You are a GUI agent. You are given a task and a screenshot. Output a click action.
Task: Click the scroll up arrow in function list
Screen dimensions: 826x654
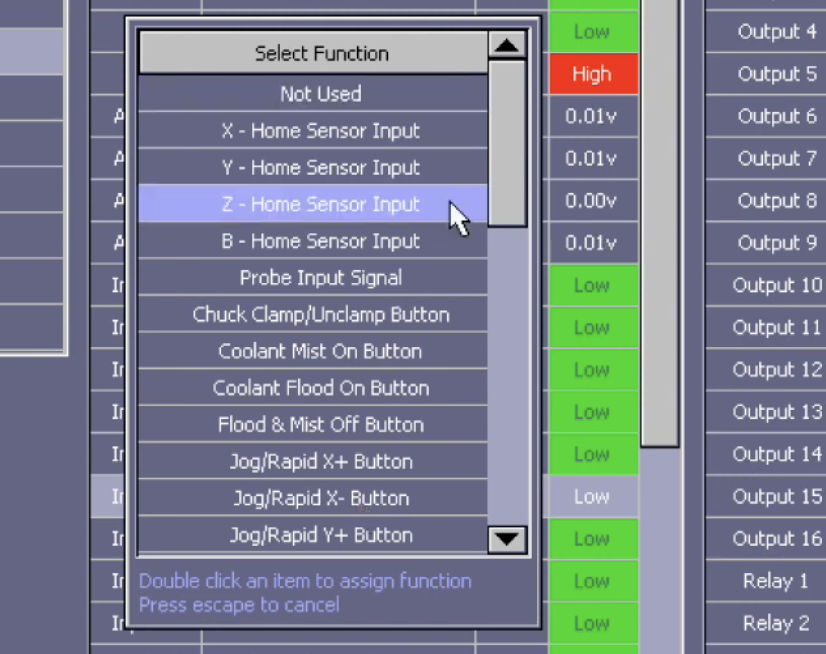tap(508, 45)
